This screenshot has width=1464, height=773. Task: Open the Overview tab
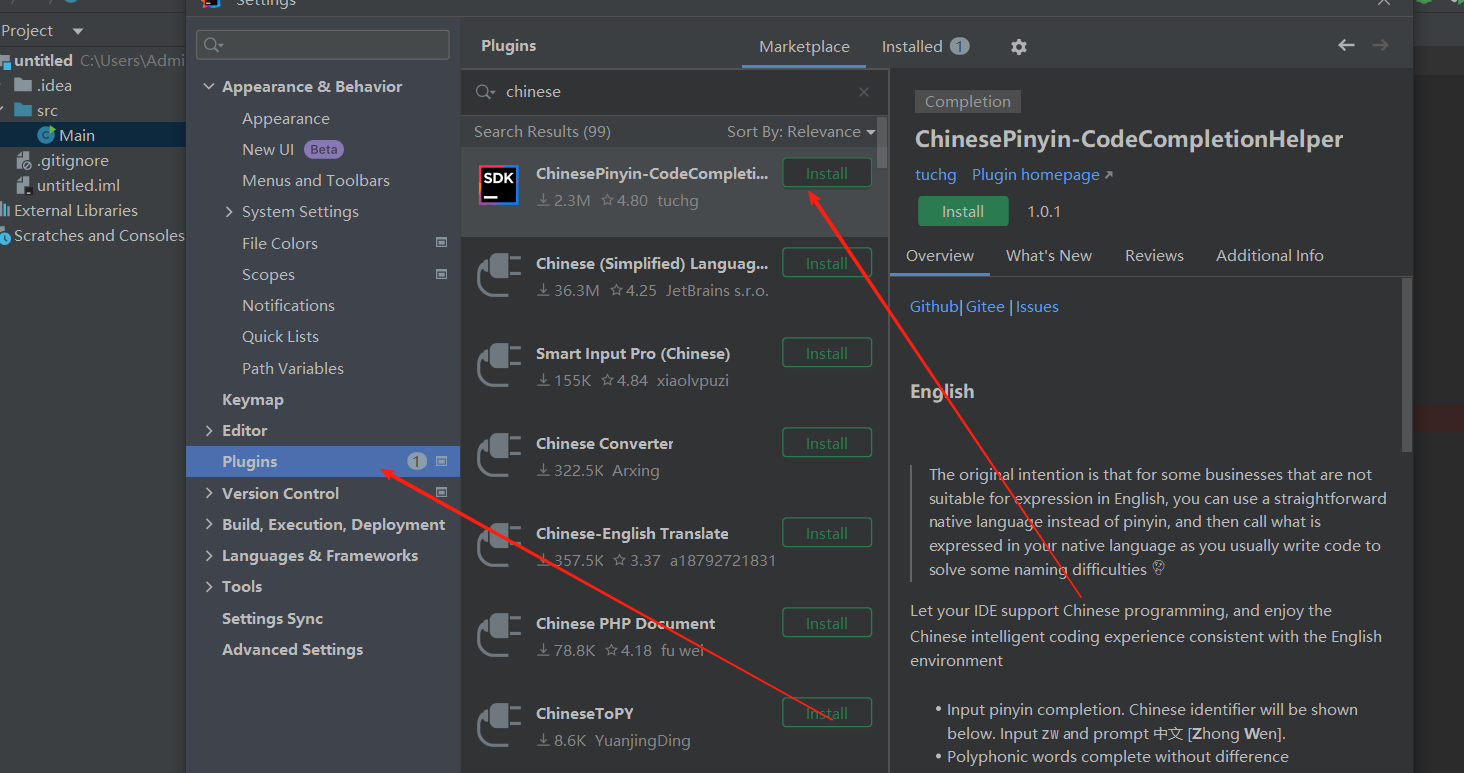pos(940,256)
